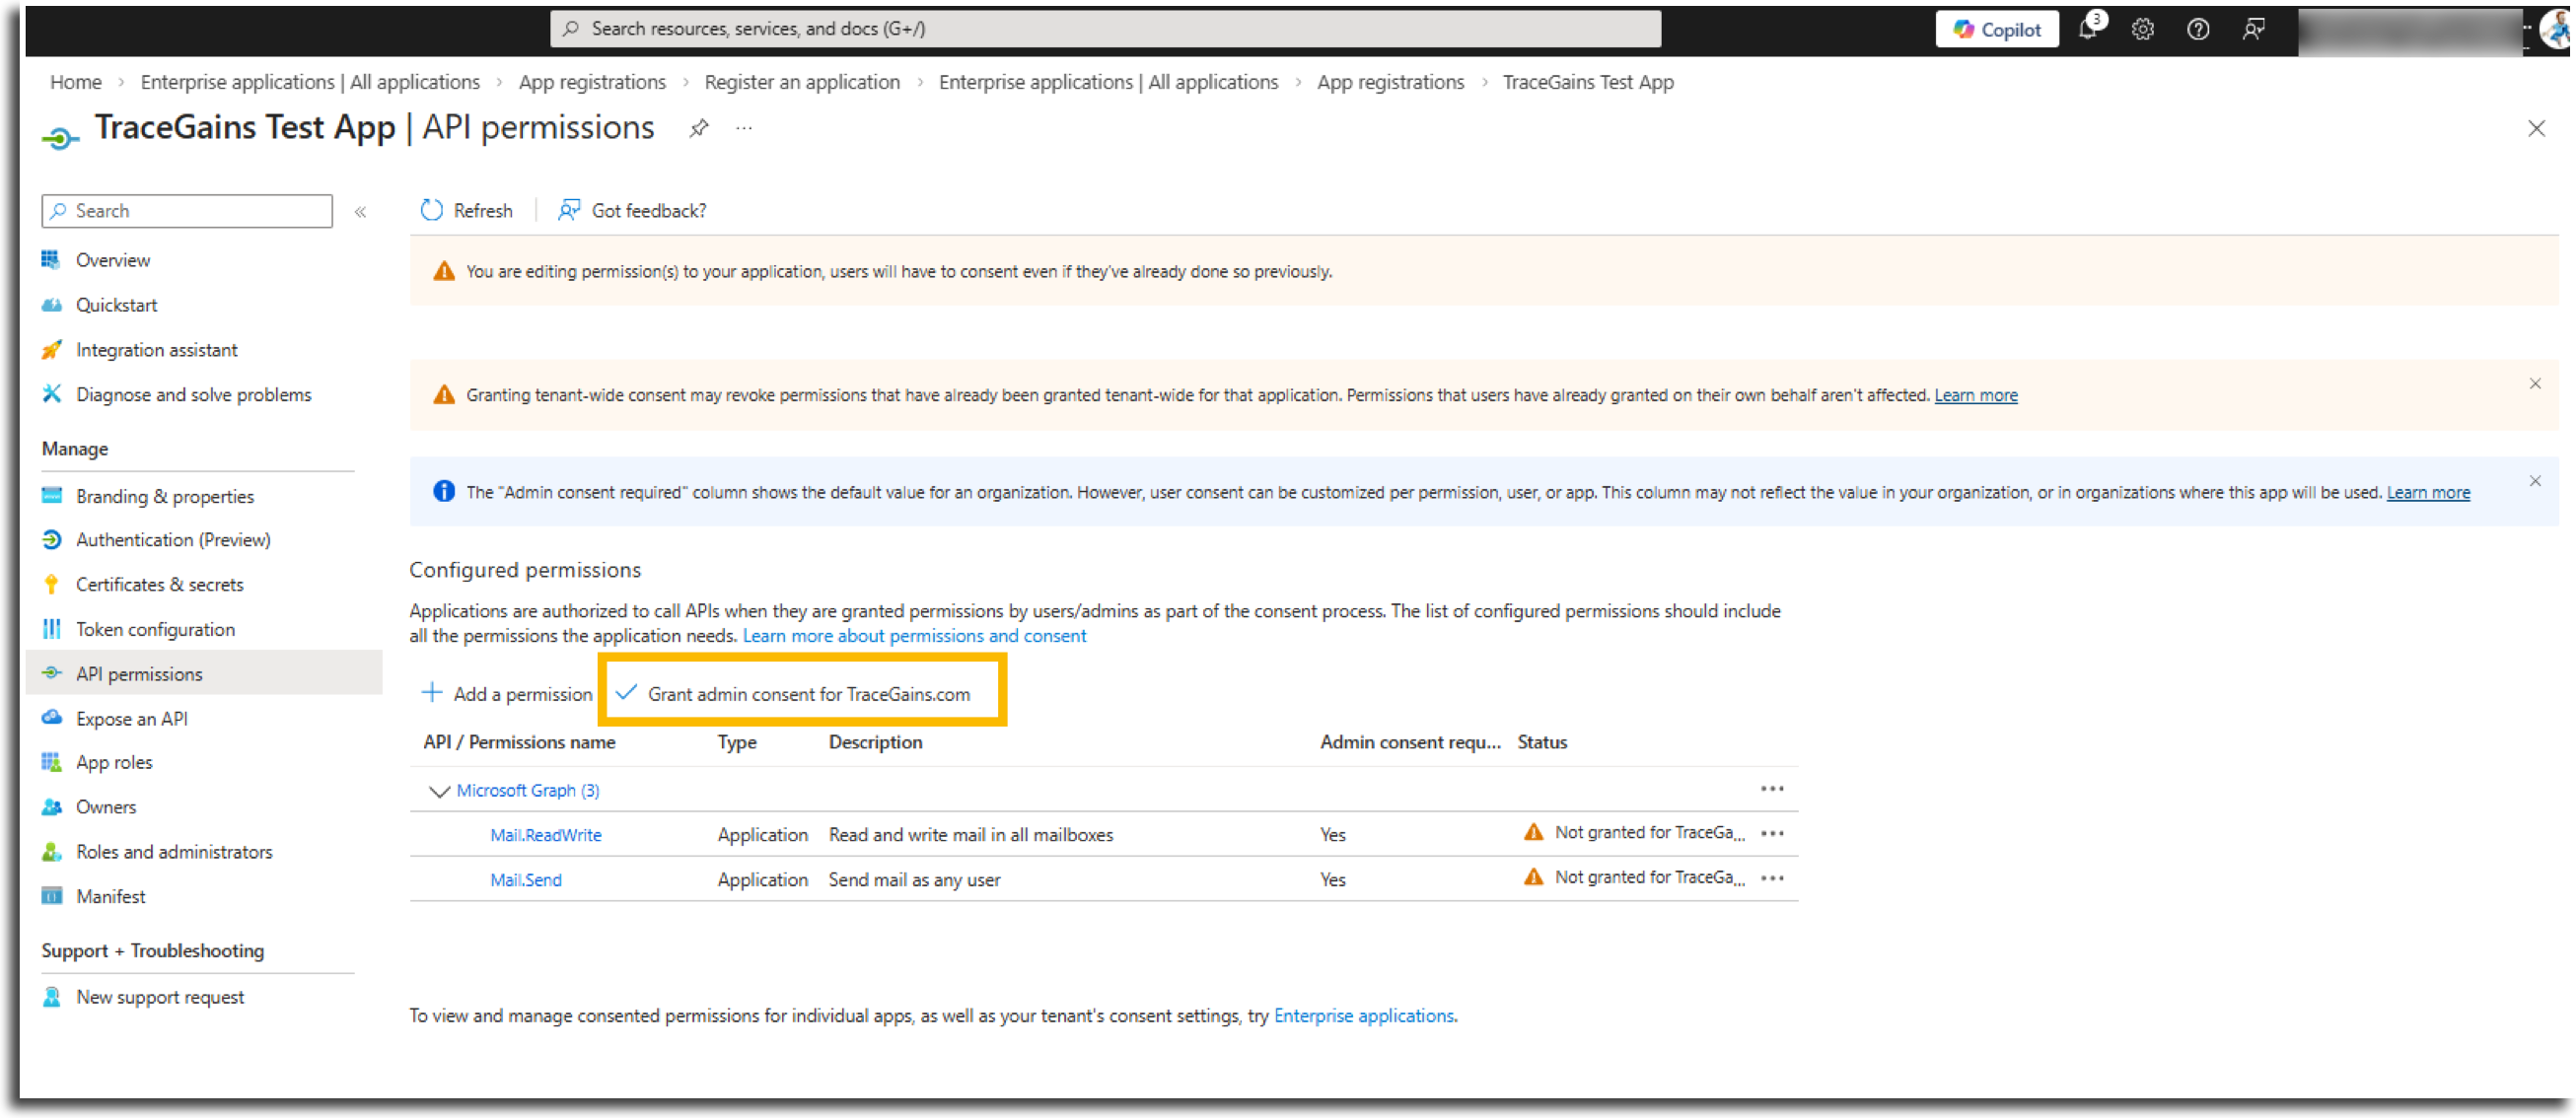2576x1118 pixels.
Task: Click the Refresh button
Action: coord(466,211)
